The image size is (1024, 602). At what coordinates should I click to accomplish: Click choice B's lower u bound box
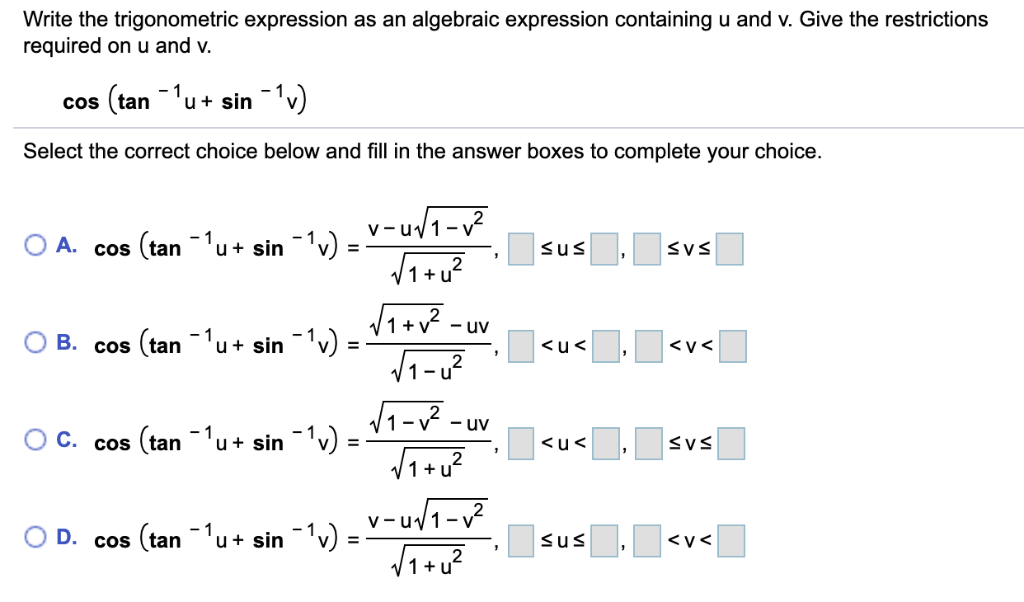pyautogui.click(x=521, y=345)
